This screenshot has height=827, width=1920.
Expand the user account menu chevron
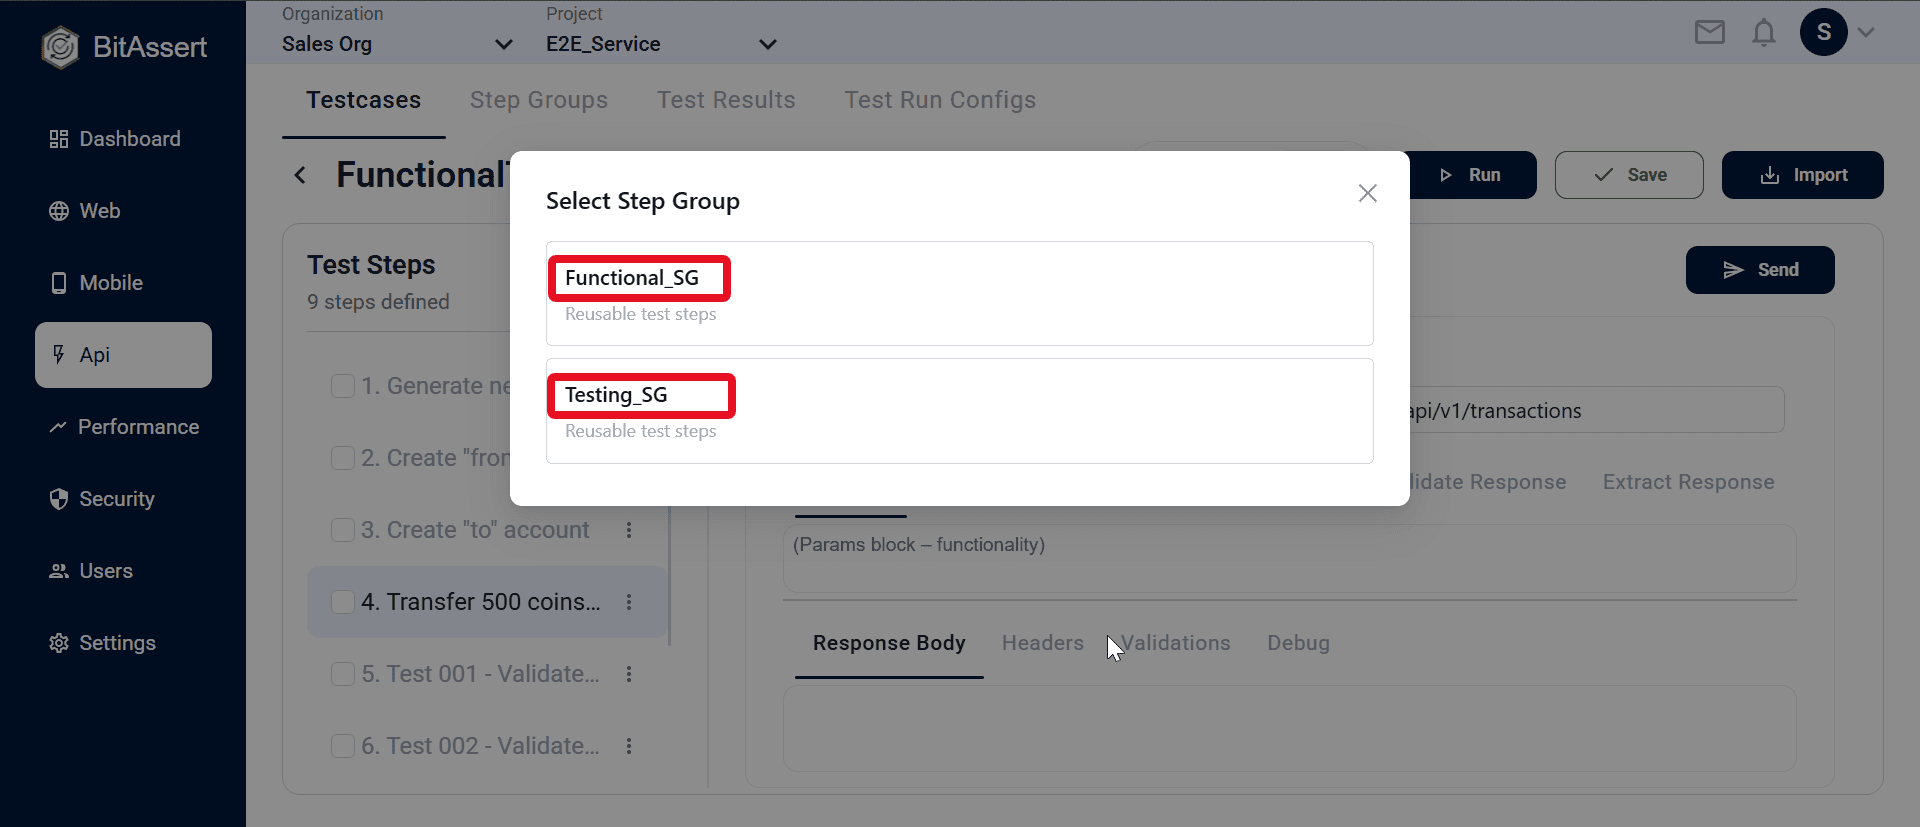coord(1866,32)
